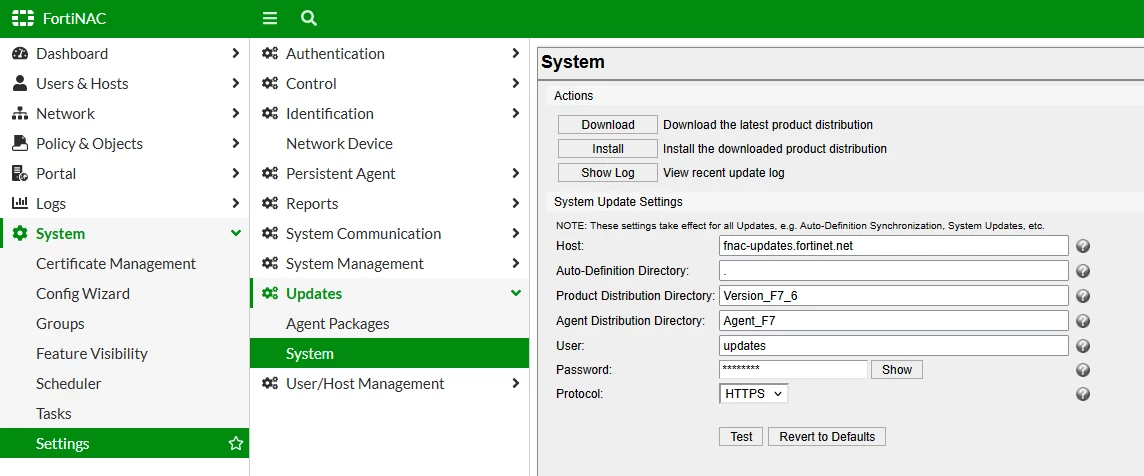This screenshot has width=1144, height=476.
Task: Open help icon for Agent Distribution Directory
Action: pyautogui.click(x=1083, y=320)
